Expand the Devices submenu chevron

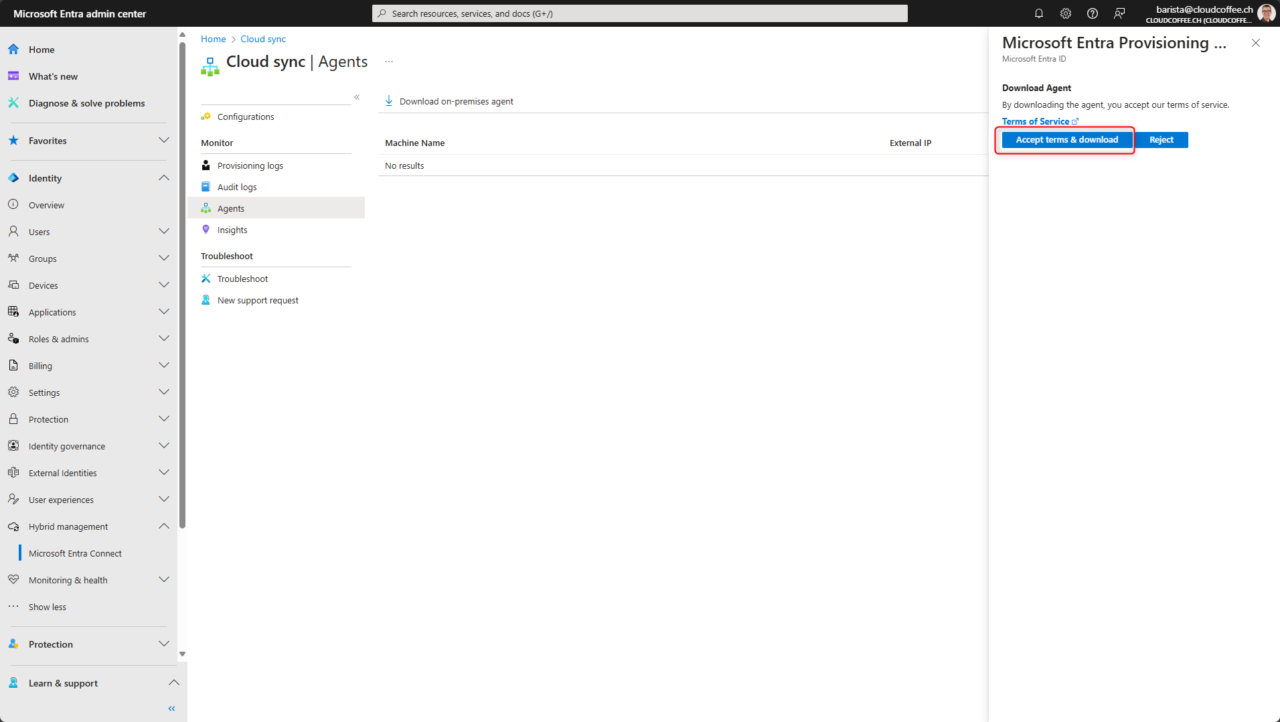coord(164,285)
